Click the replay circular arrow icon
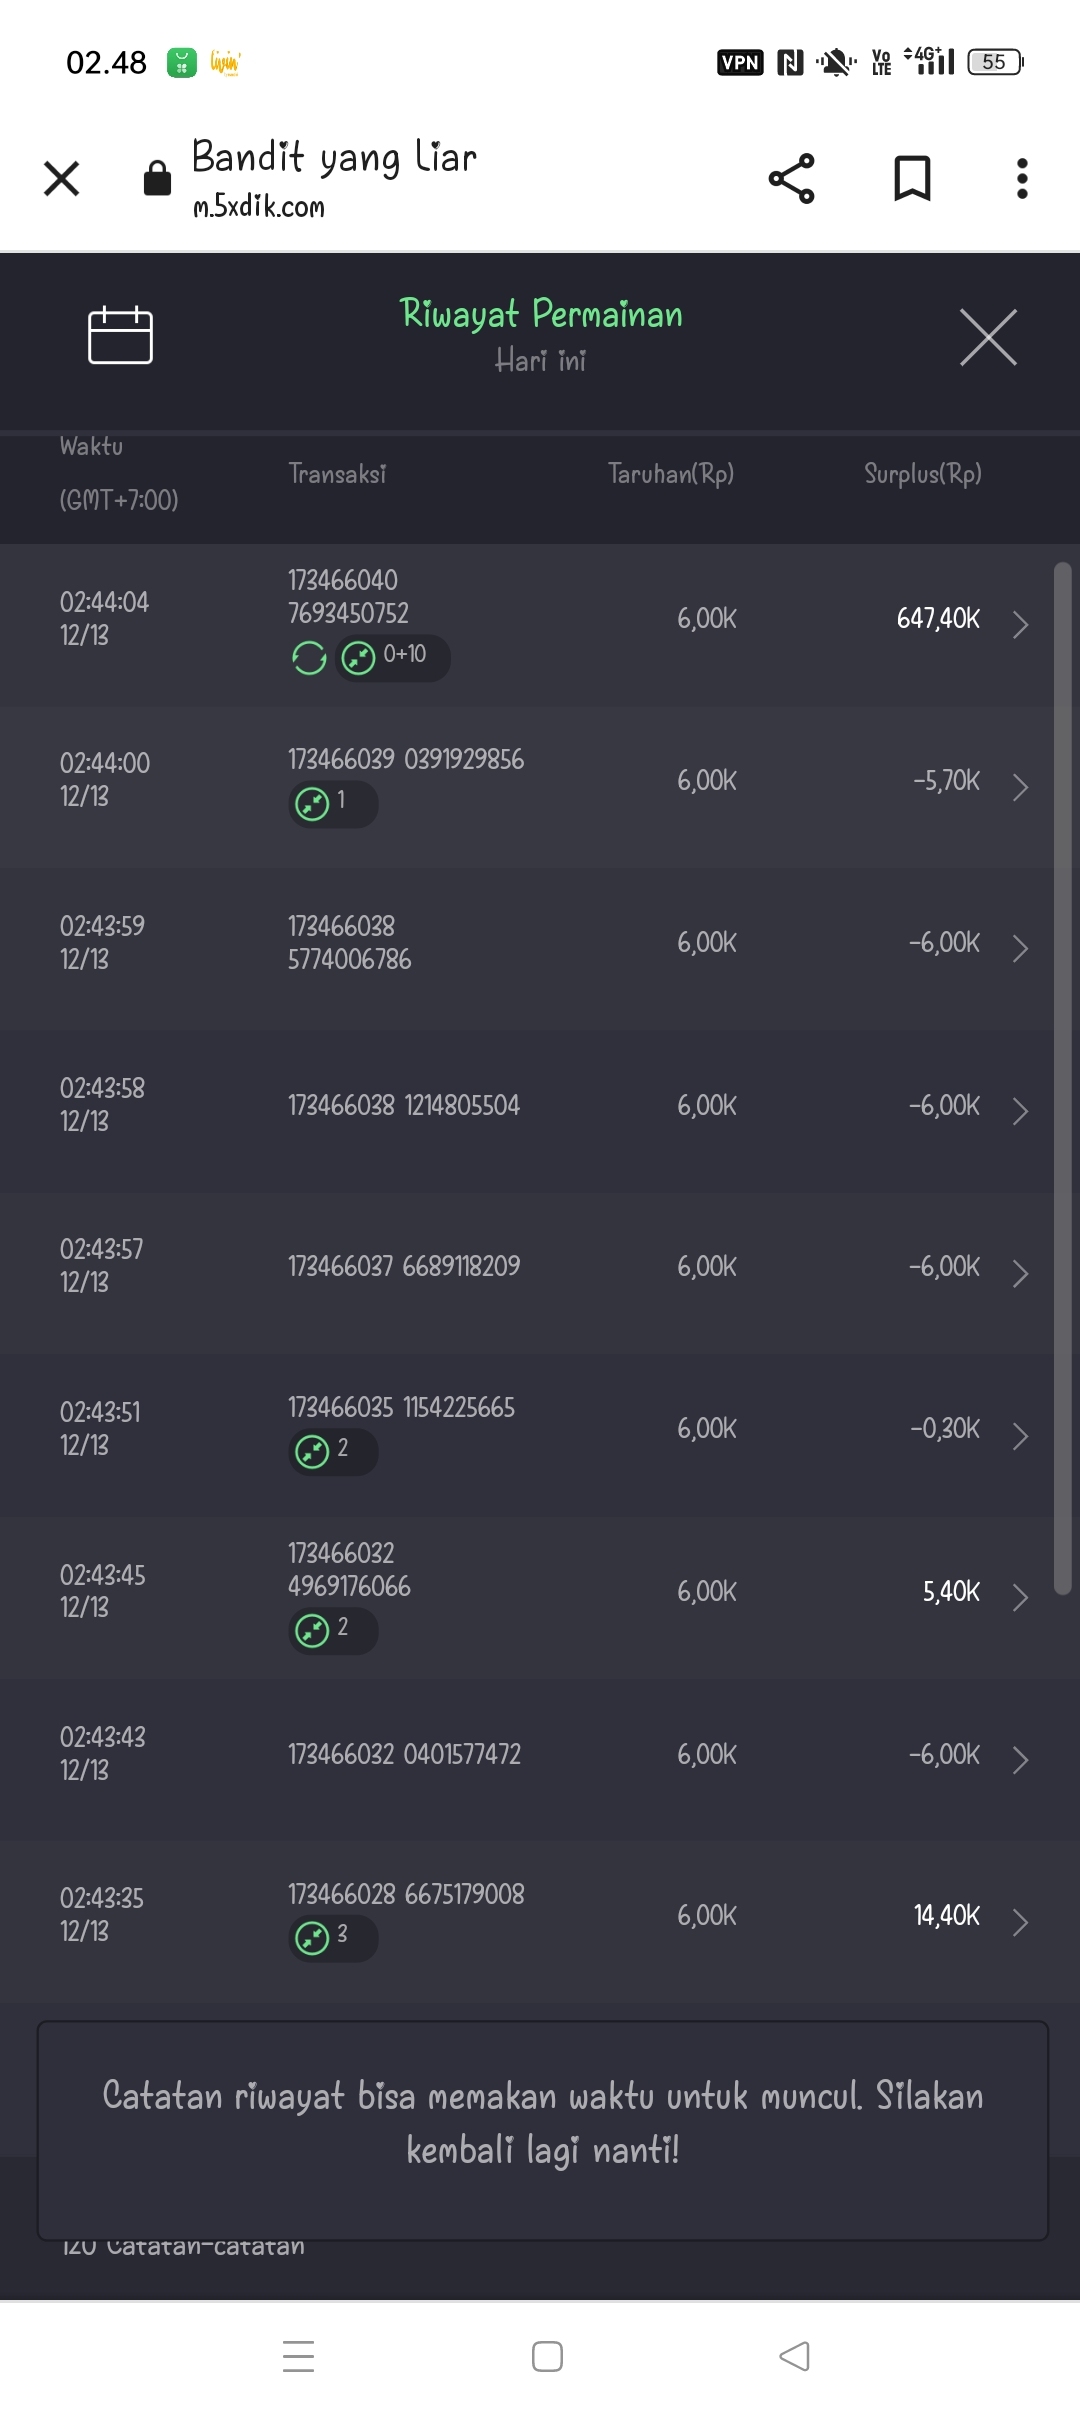Image resolution: width=1080 pixels, height=2412 pixels. click(x=309, y=658)
